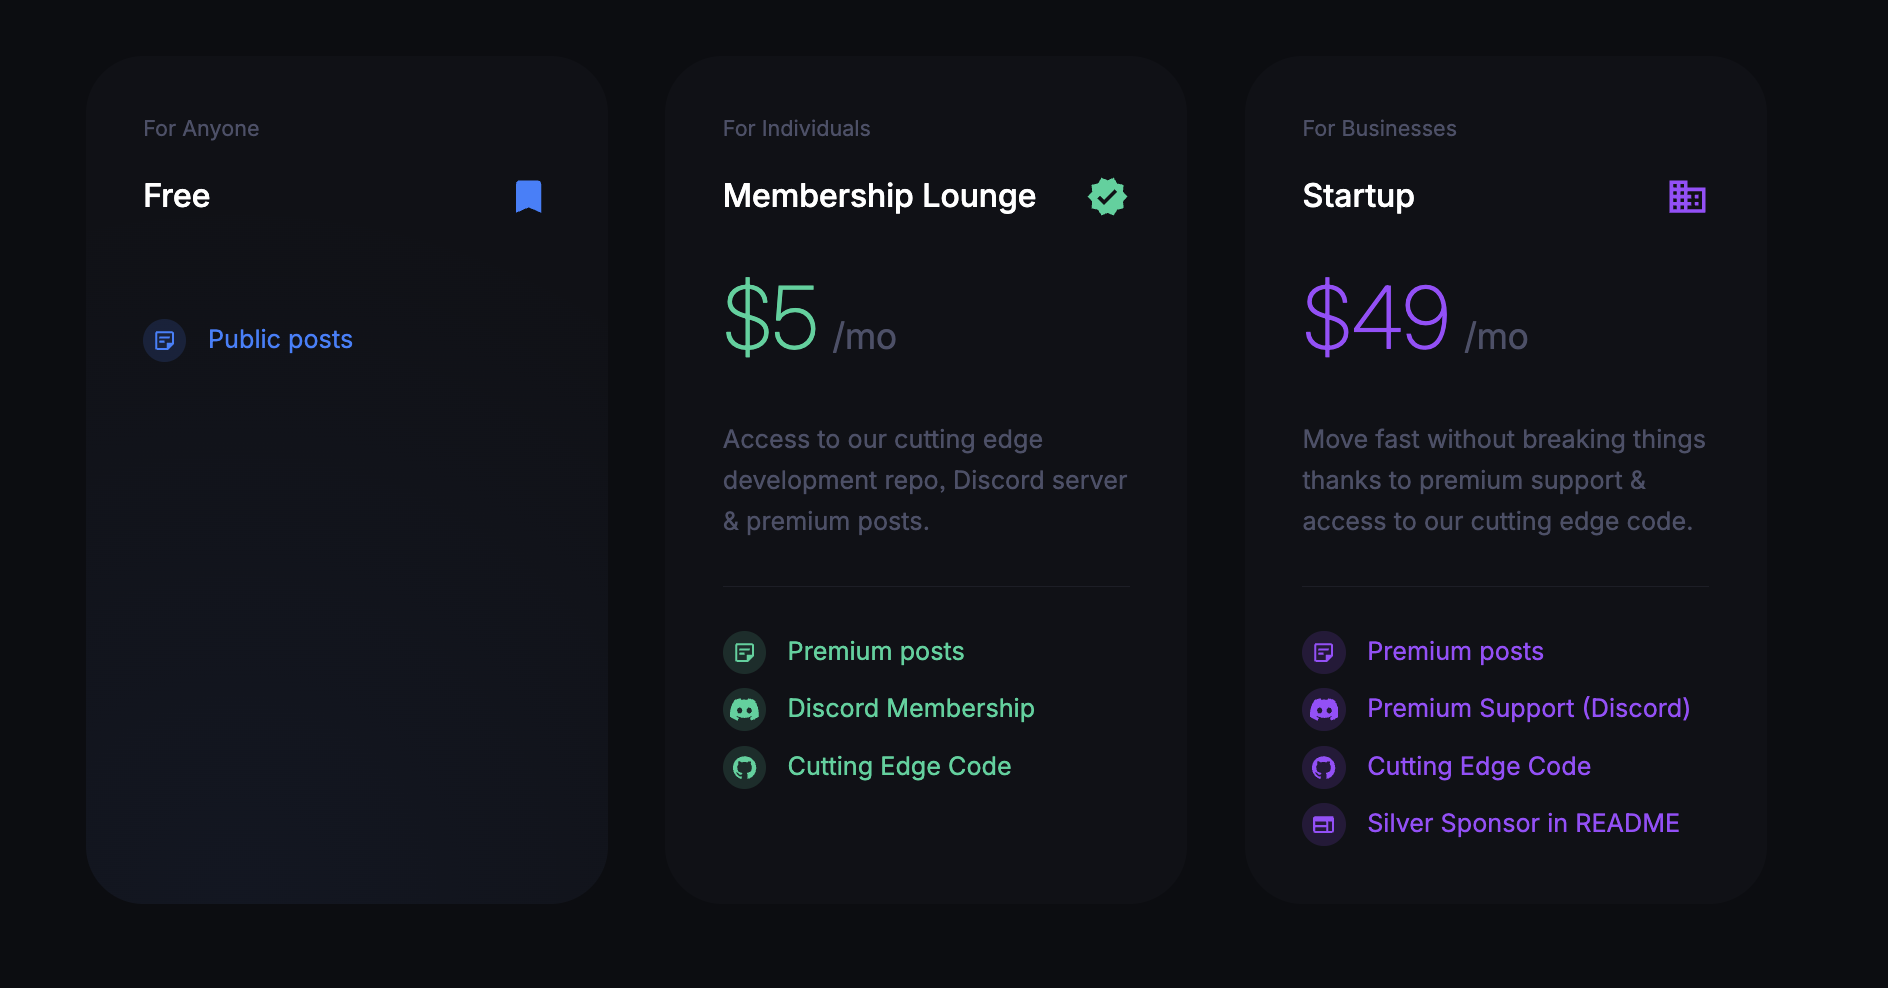Viewport: 1888px width, 988px height.
Task: Click the $49 price on Startup card
Action: [1376, 317]
